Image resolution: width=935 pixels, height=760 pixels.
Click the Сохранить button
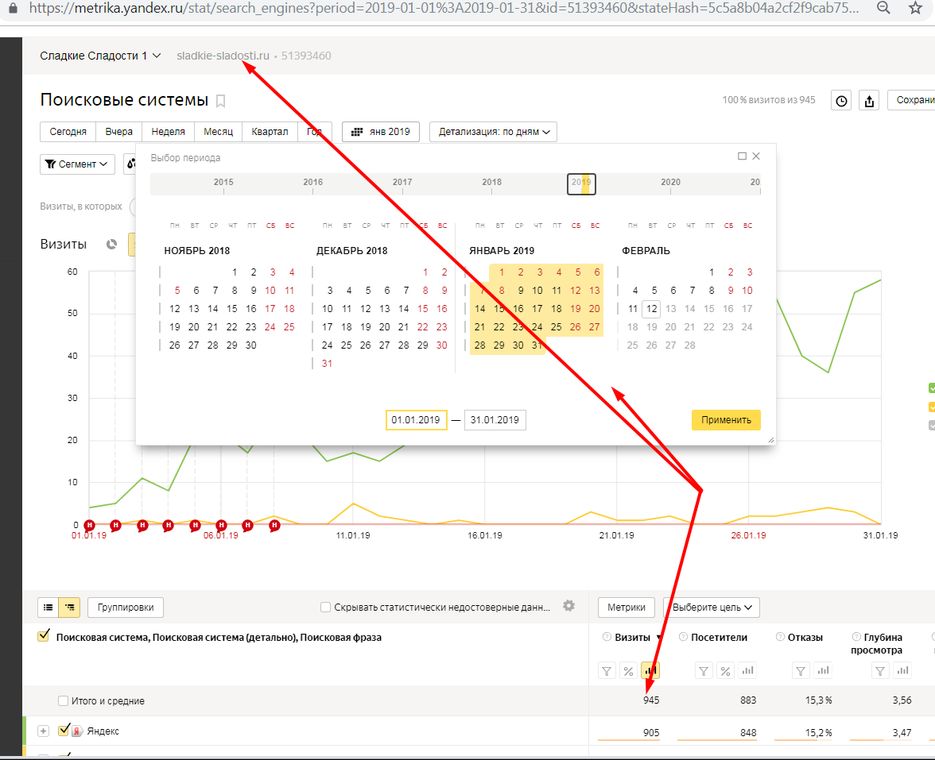pyautogui.click(x=911, y=100)
